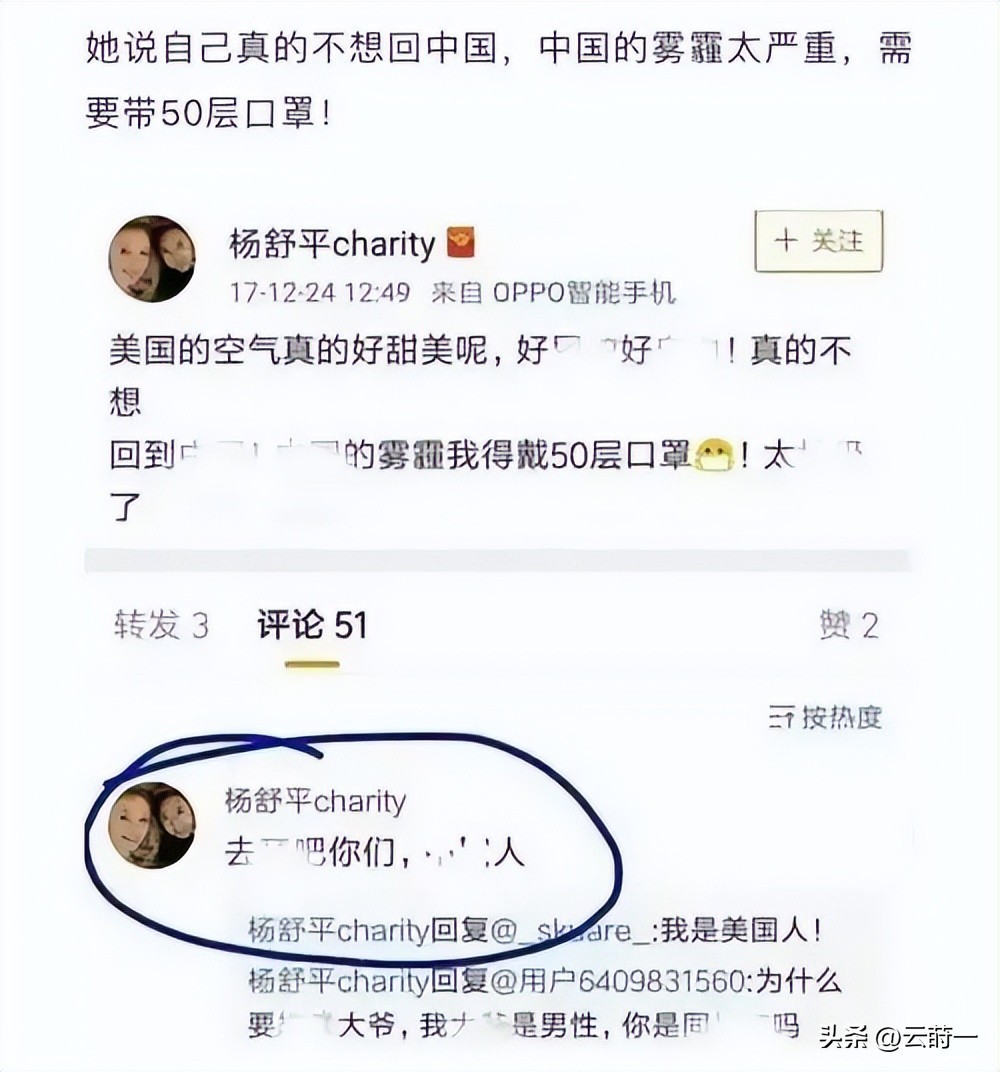Tap the post timestamp 17-12-24 12:49
The width and height of the screenshot is (1000, 1072).
(x=319, y=293)
